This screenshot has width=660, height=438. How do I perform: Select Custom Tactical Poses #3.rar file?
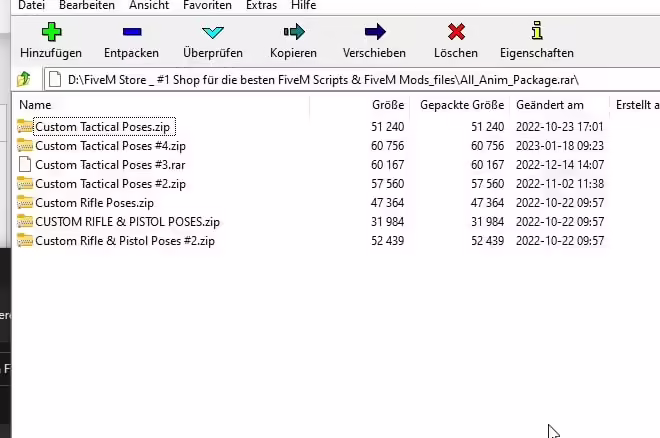[110, 165]
